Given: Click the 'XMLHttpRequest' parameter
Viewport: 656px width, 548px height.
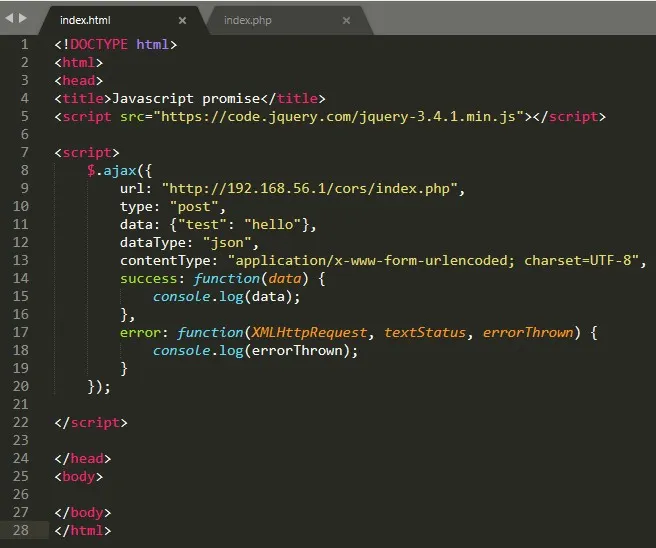Looking at the screenshot, I should click(x=309, y=333).
